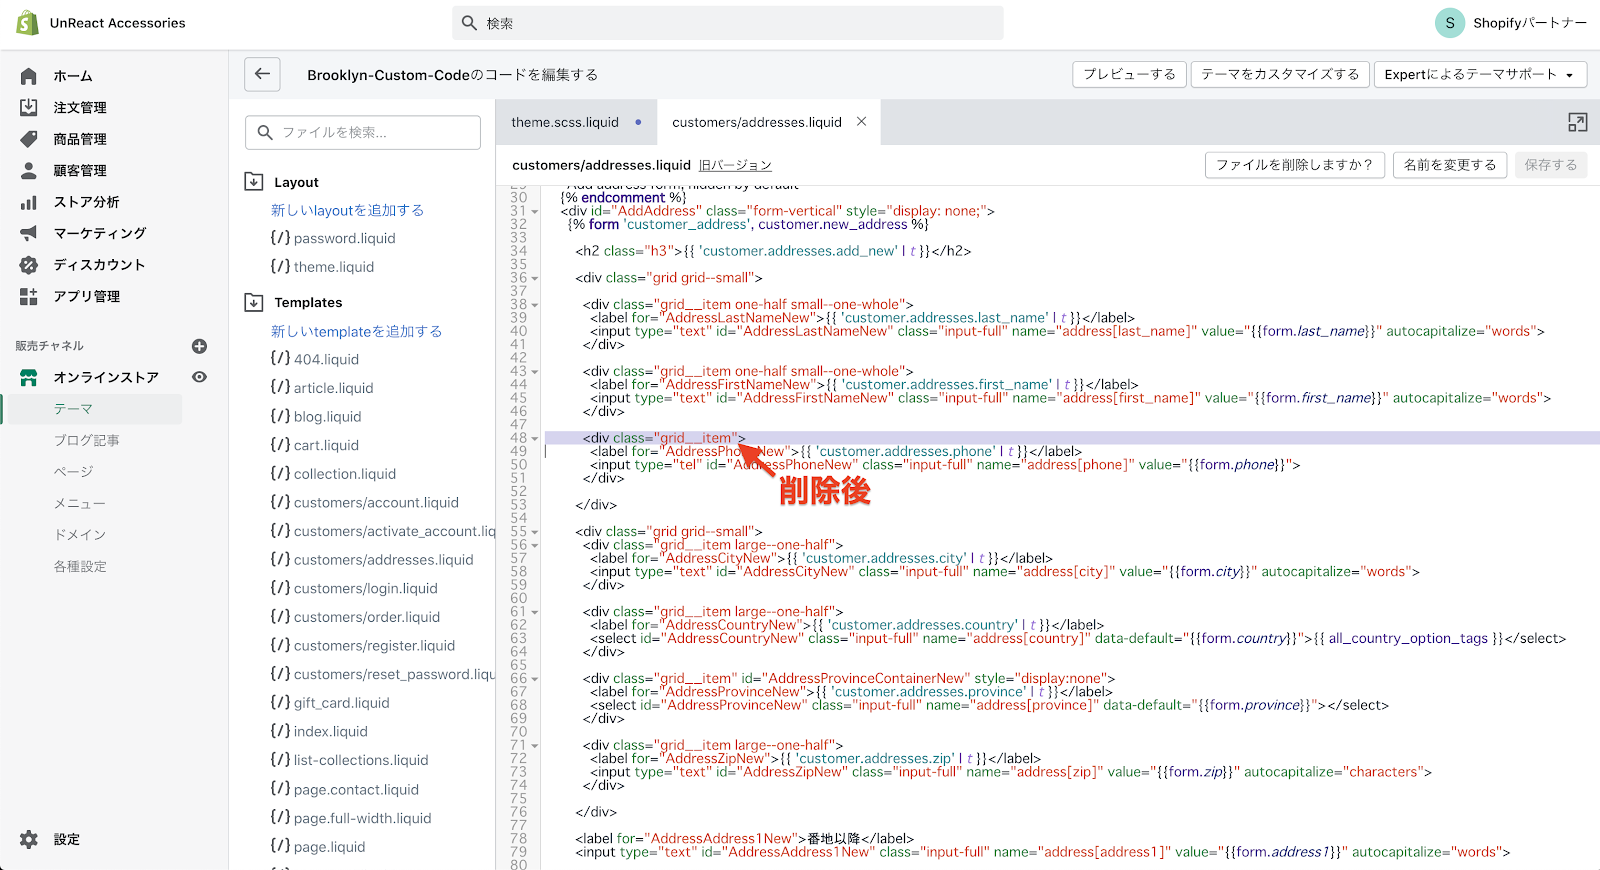
Task: Close the customers/addresses.liquid tab
Action: (861, 122)
